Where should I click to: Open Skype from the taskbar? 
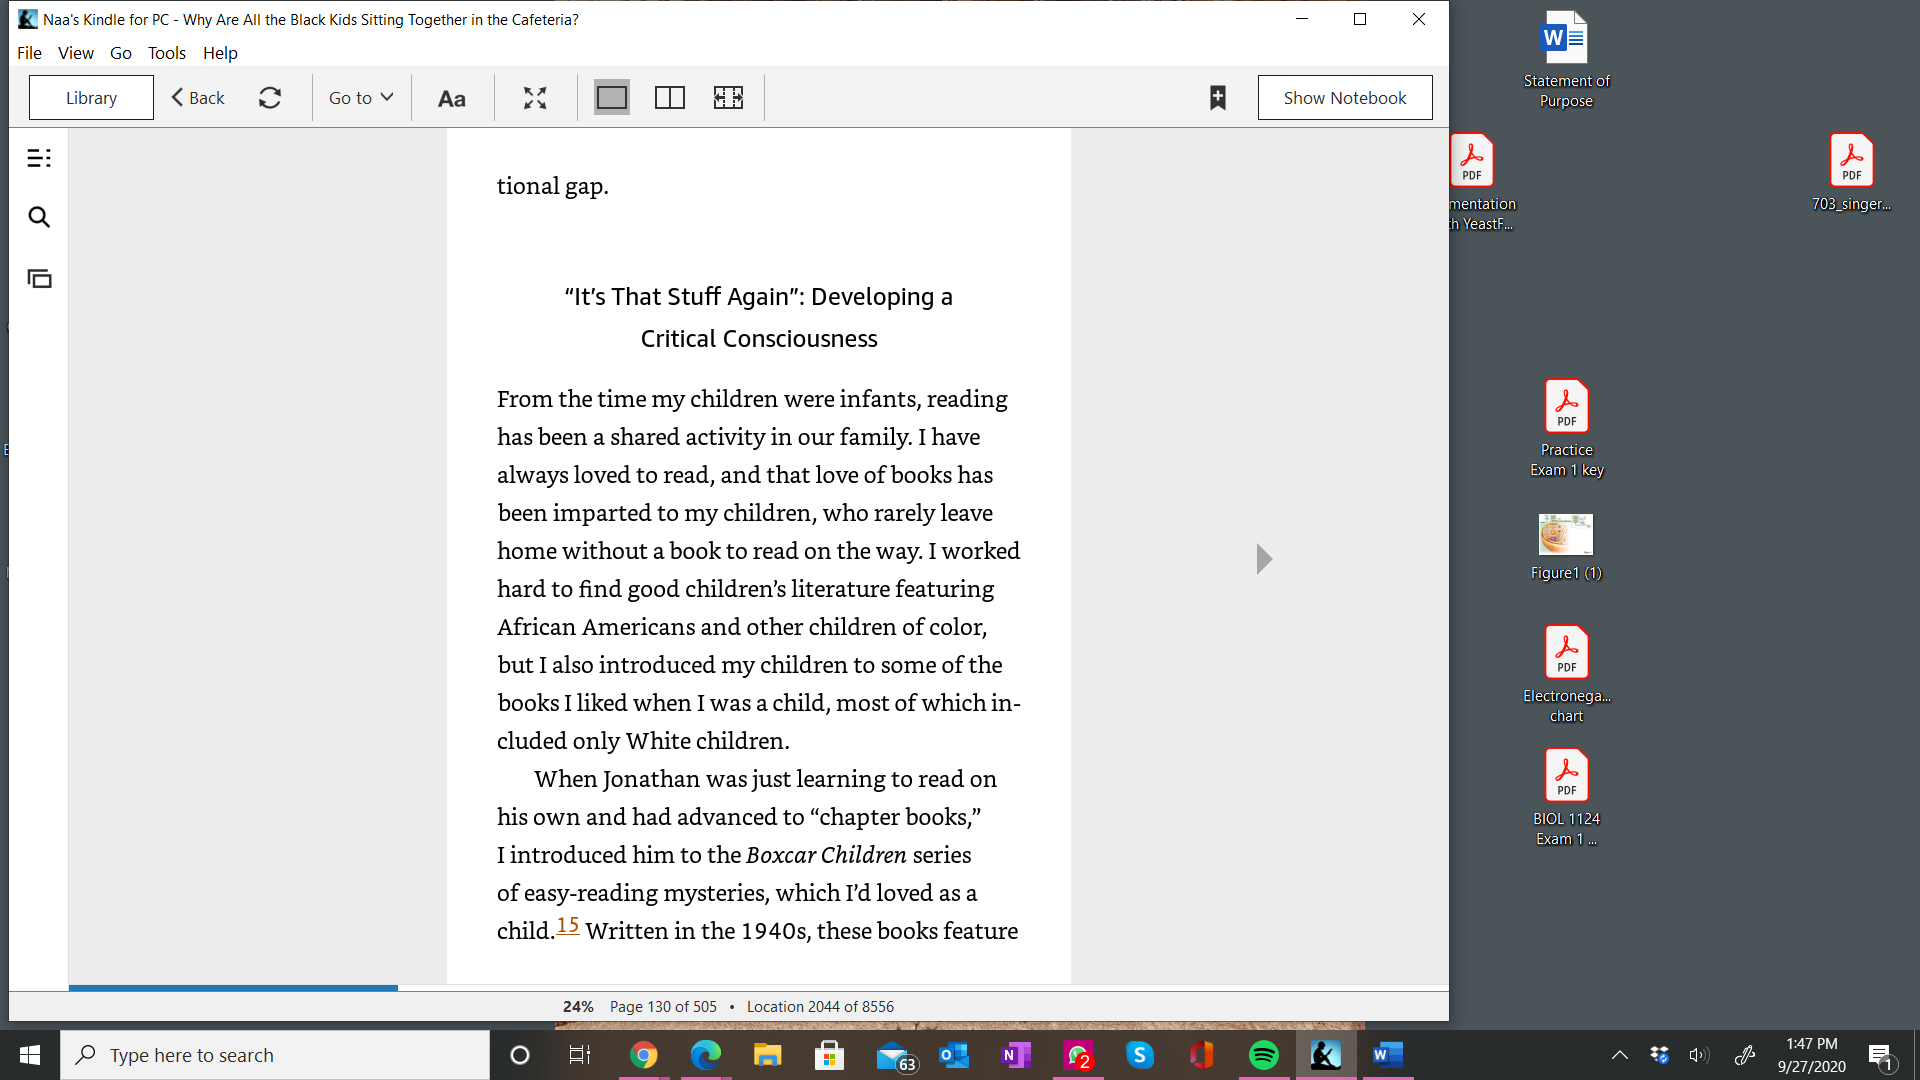click(1140, 1055)
